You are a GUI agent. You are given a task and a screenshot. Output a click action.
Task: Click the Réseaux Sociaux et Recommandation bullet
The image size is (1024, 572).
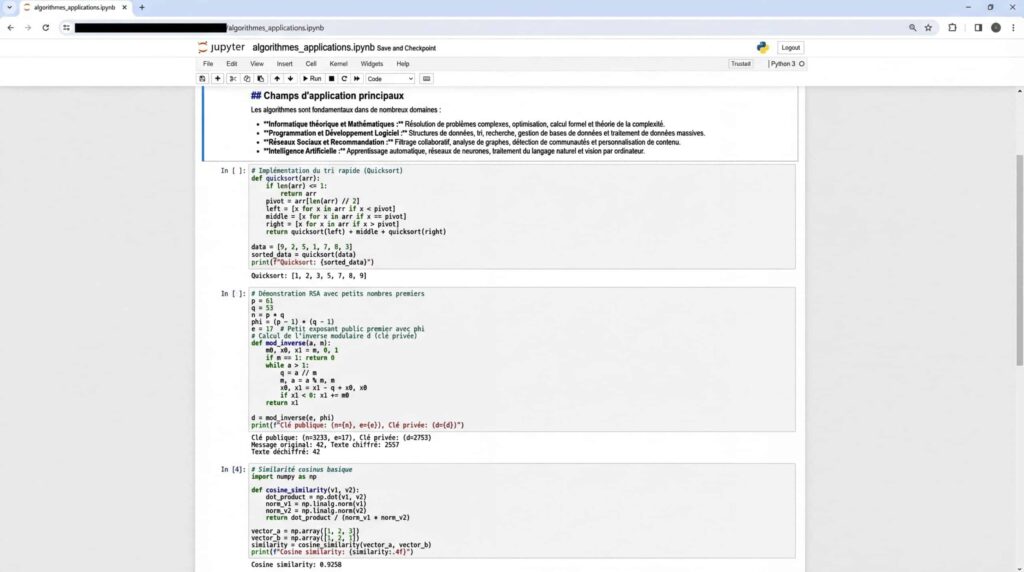tap(472, 142)
